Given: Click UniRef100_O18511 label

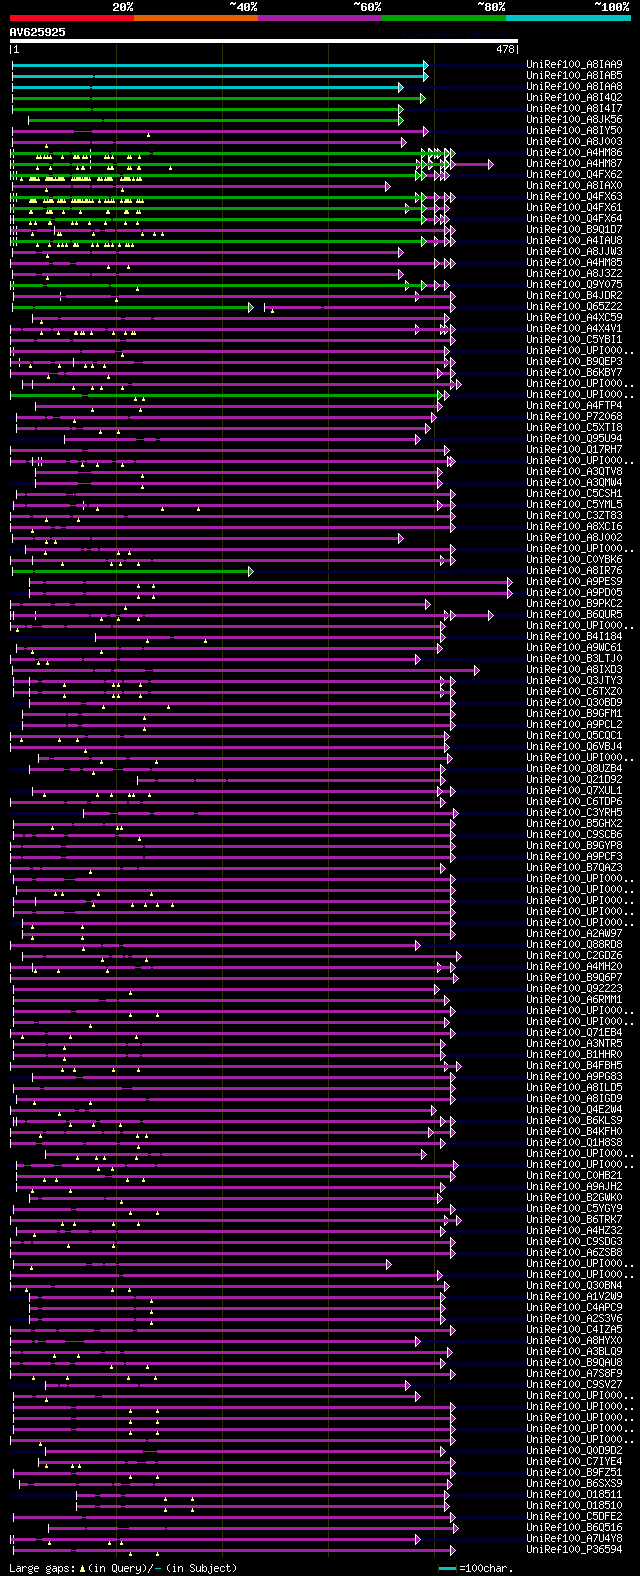Looking at the screenshot, I should pyautogui.click(x=574, y=1494).
